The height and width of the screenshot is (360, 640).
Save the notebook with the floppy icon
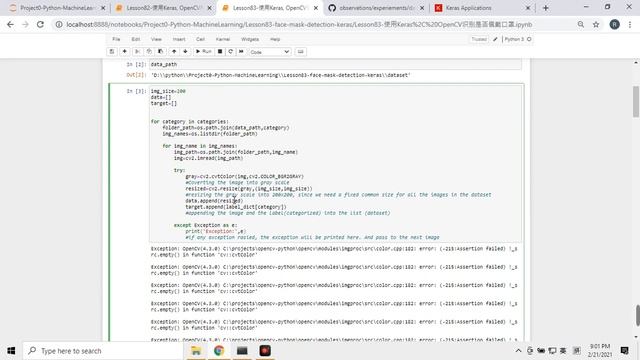(x=111, y=51)
